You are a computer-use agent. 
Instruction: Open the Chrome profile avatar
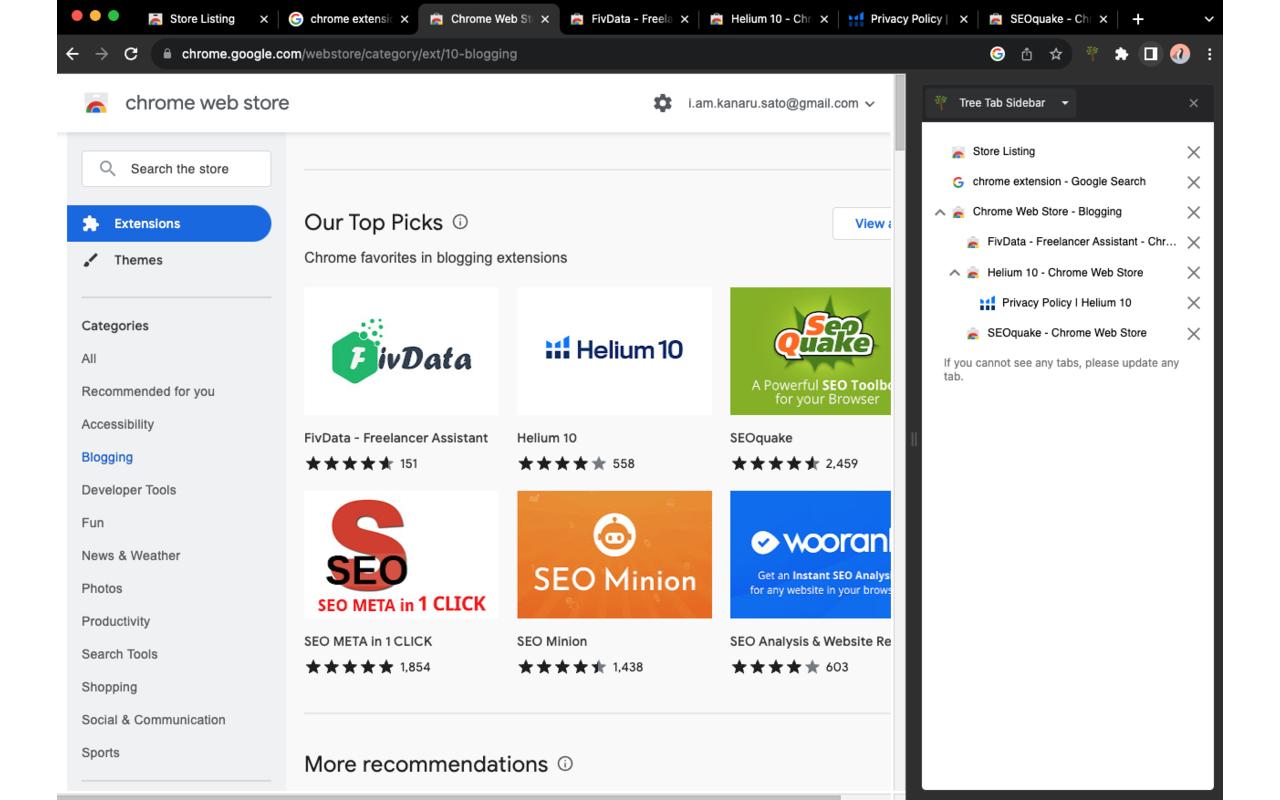[1180, 54]
